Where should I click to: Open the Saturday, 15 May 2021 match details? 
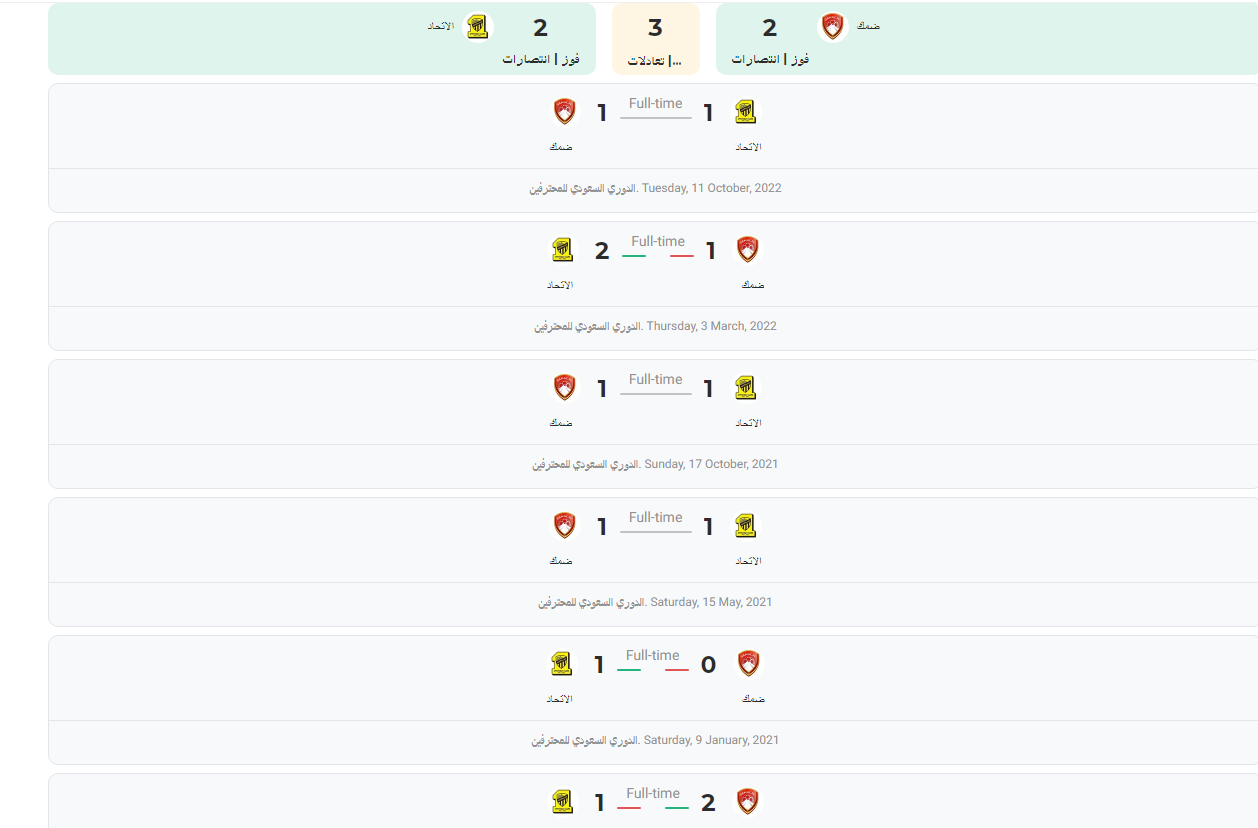pyautogui.click(x=655, y=602)
